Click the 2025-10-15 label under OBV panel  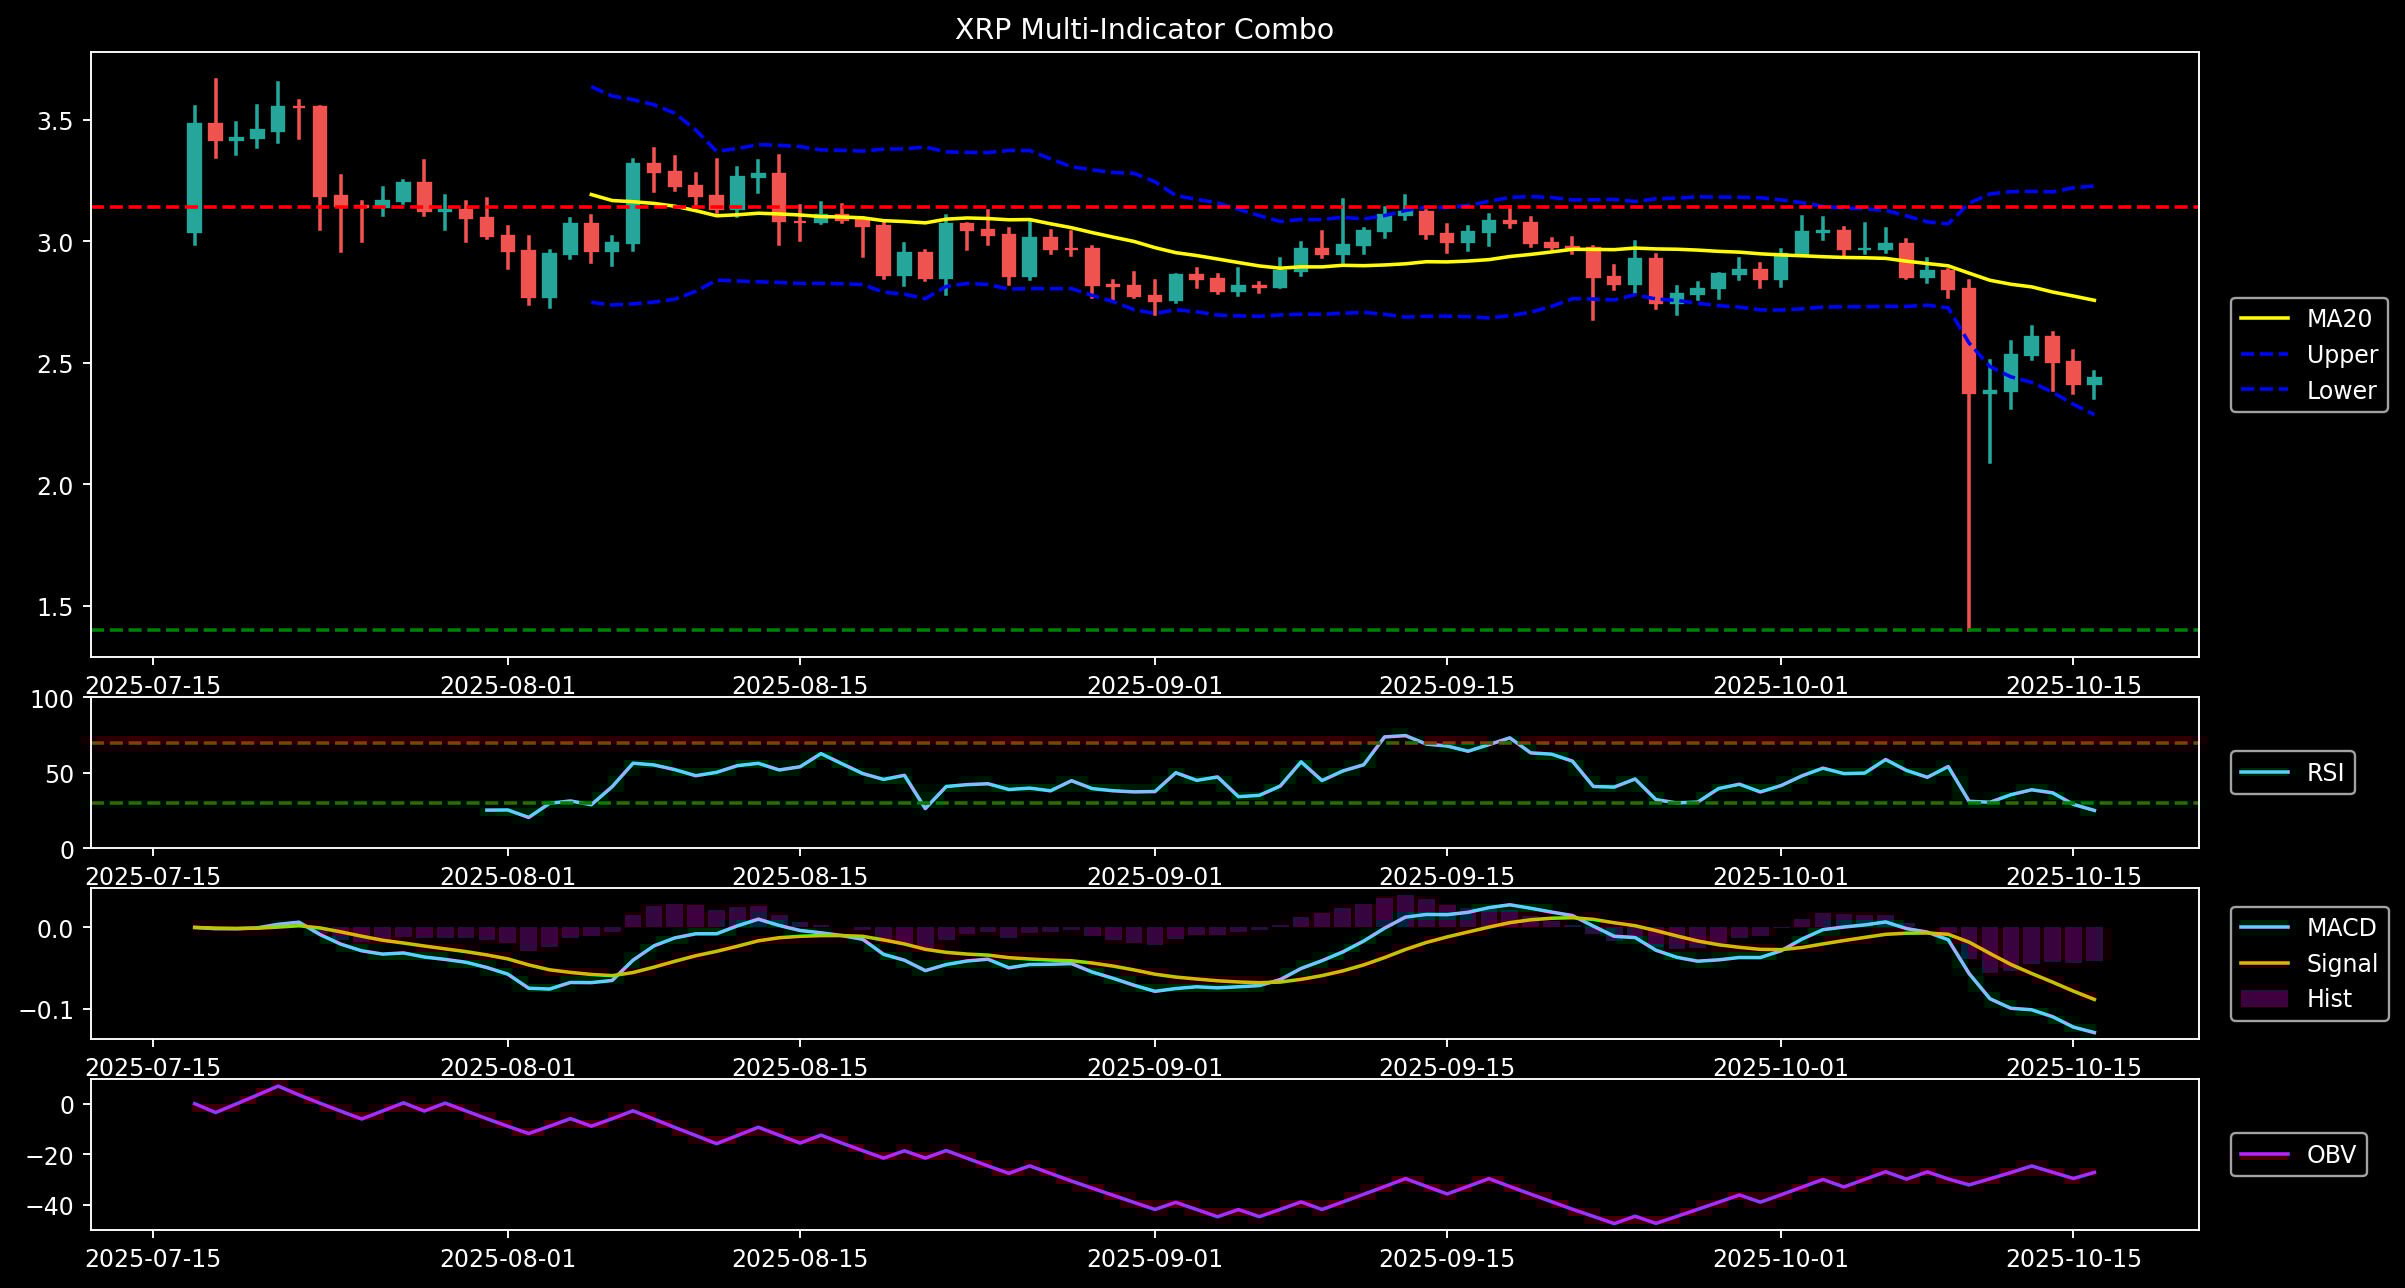click(2073, 1259)
